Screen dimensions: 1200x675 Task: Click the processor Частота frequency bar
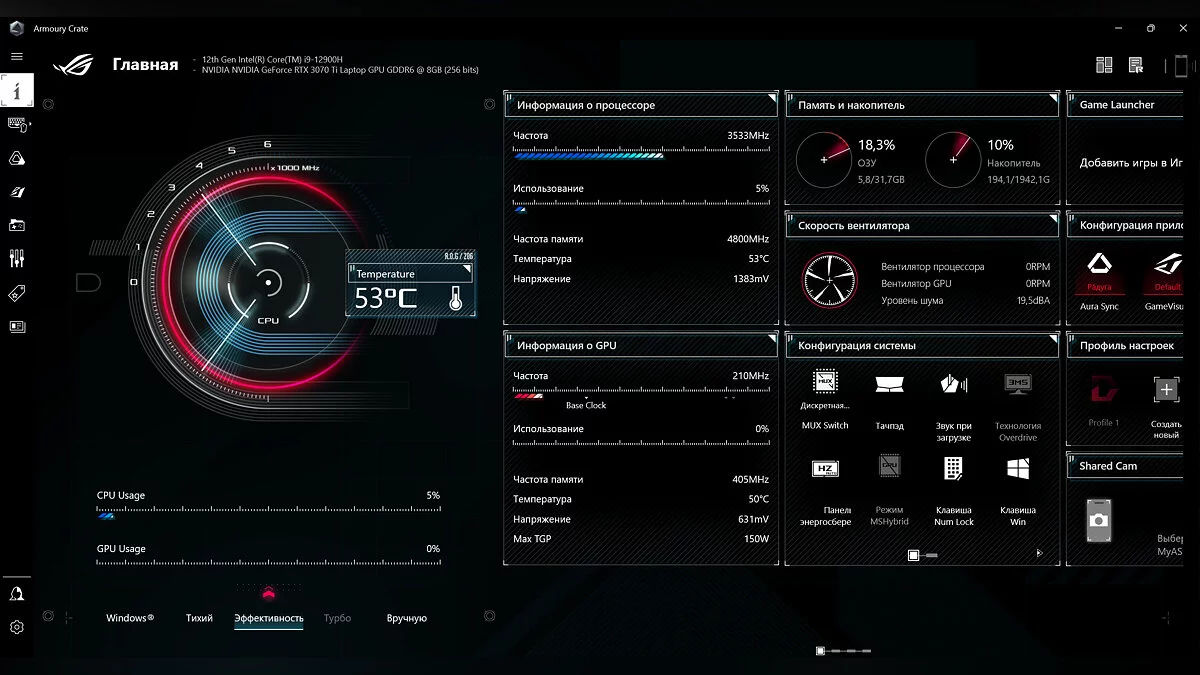tap(641, 155)
